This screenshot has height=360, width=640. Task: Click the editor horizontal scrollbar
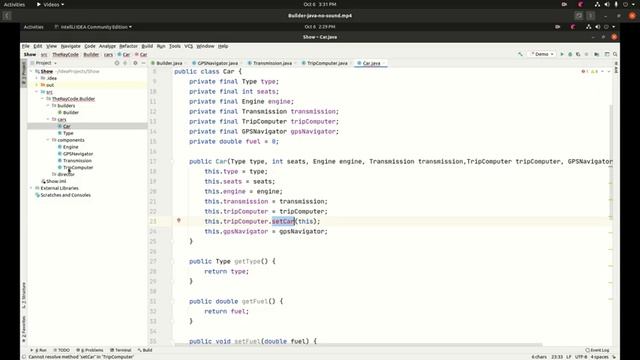(x=358, y=345)
